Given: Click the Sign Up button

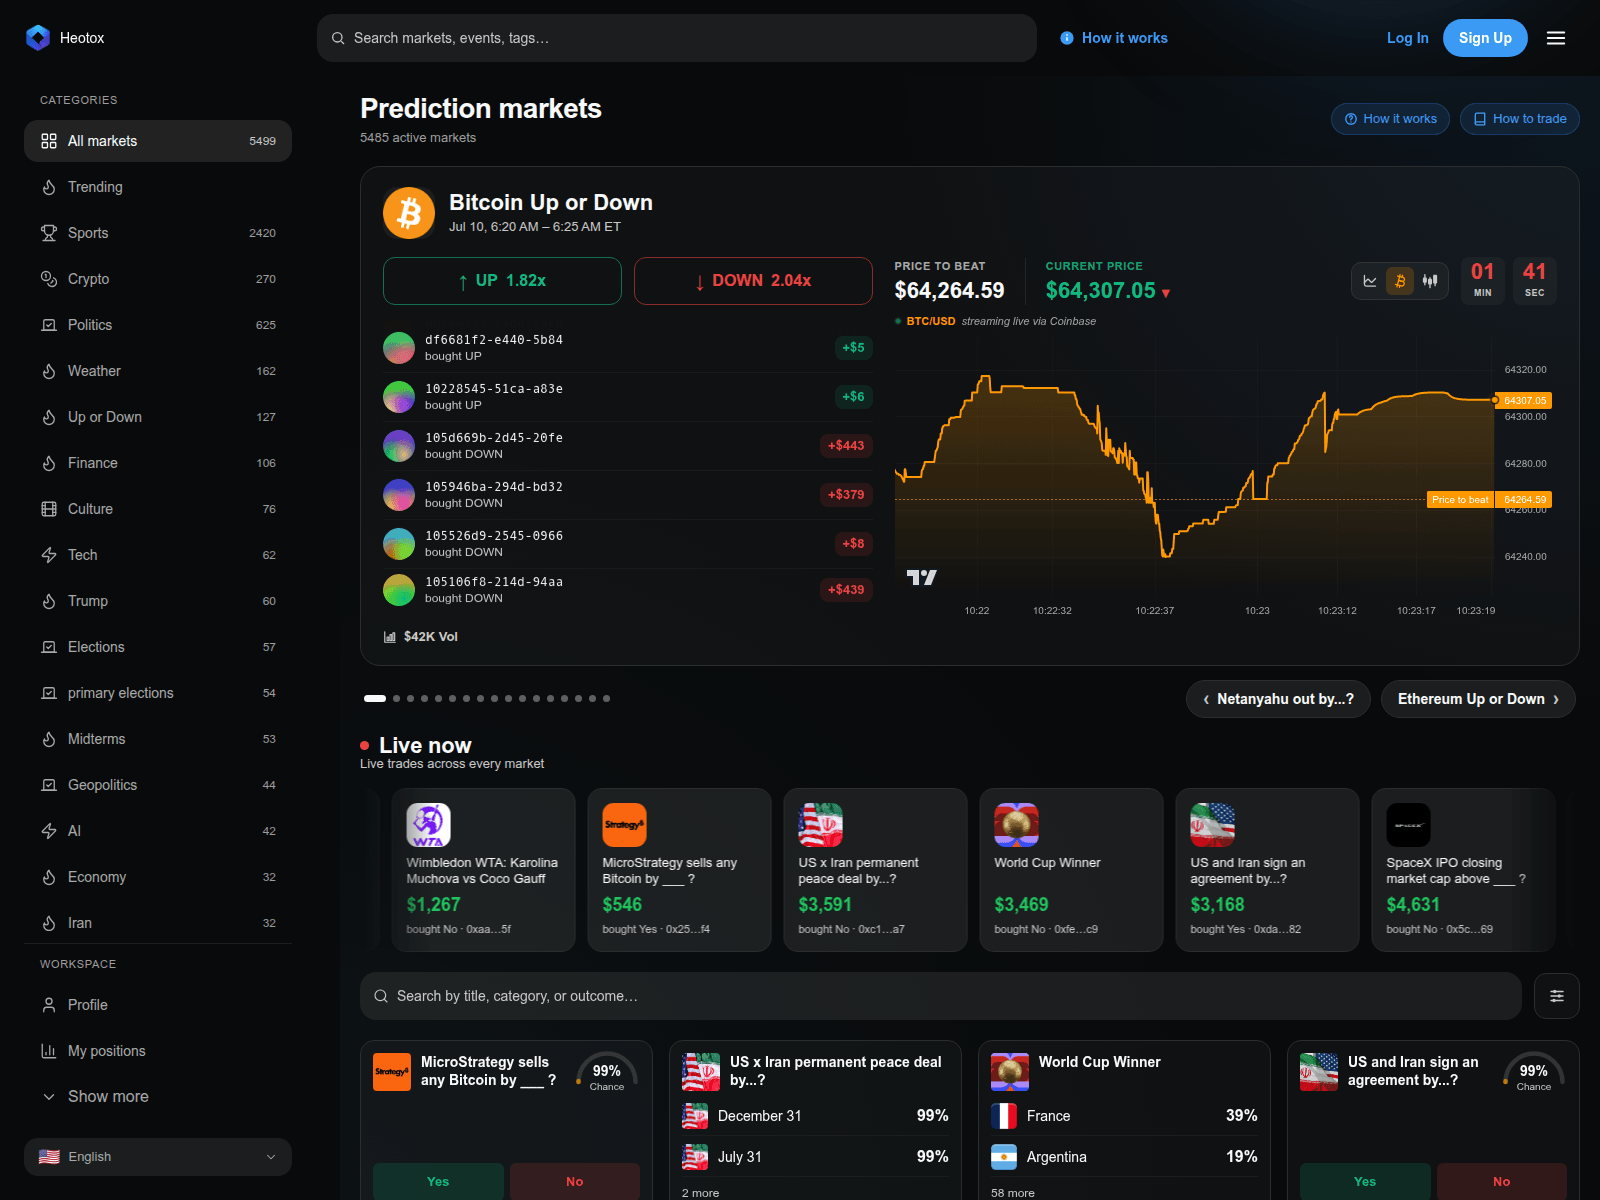Looking at the screenshot, I should 1485,38.
